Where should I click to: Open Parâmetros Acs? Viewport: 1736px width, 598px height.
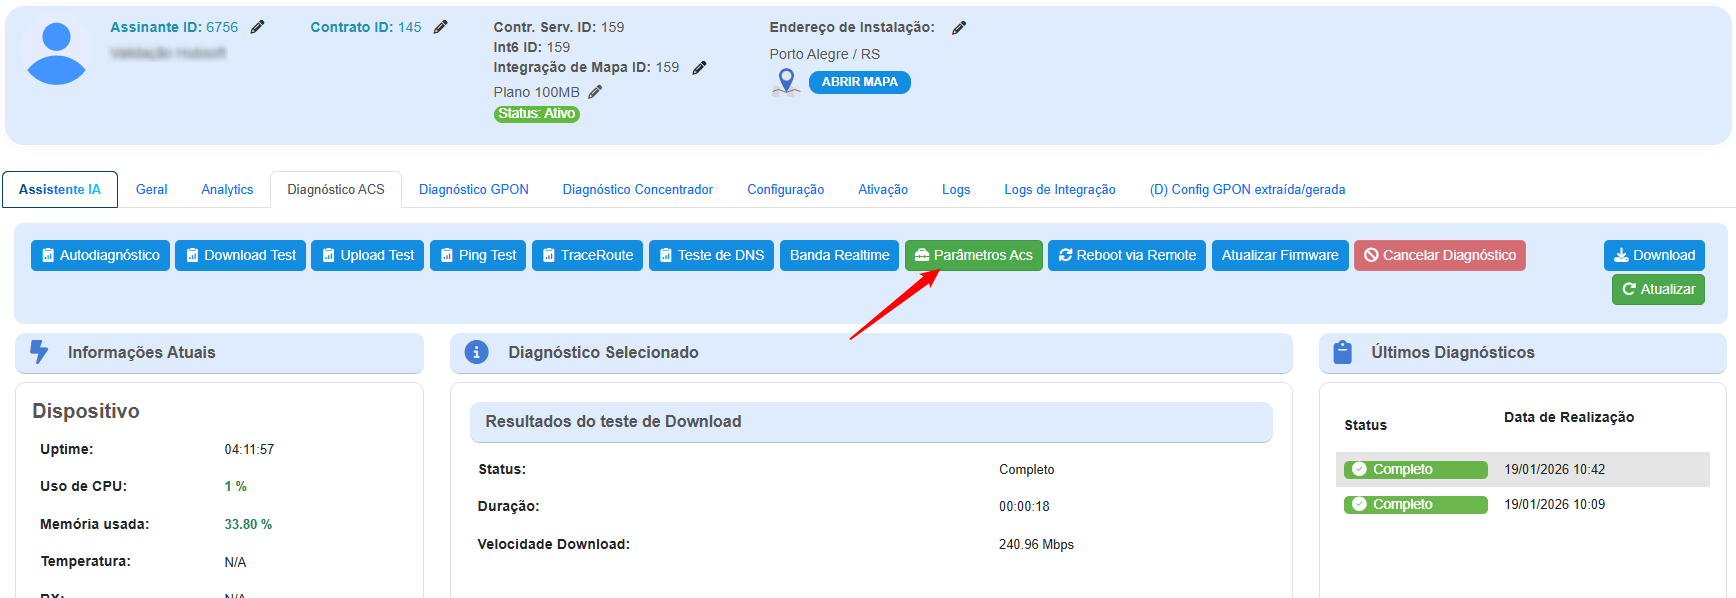pos(973,255)
